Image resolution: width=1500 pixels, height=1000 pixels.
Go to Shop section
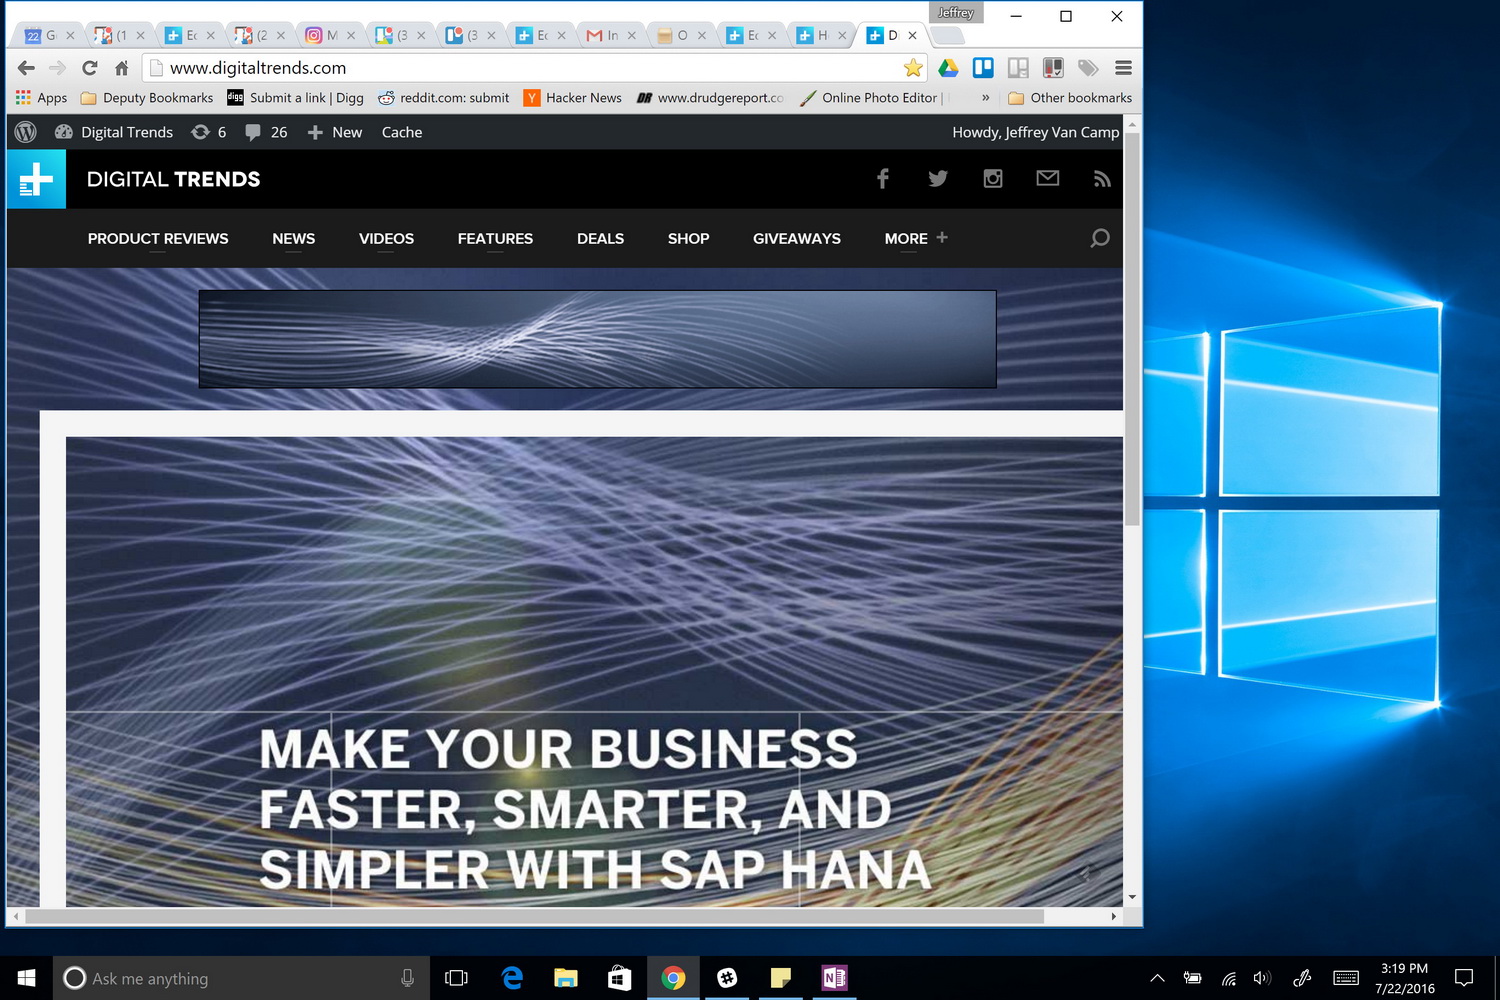[688, 239]
